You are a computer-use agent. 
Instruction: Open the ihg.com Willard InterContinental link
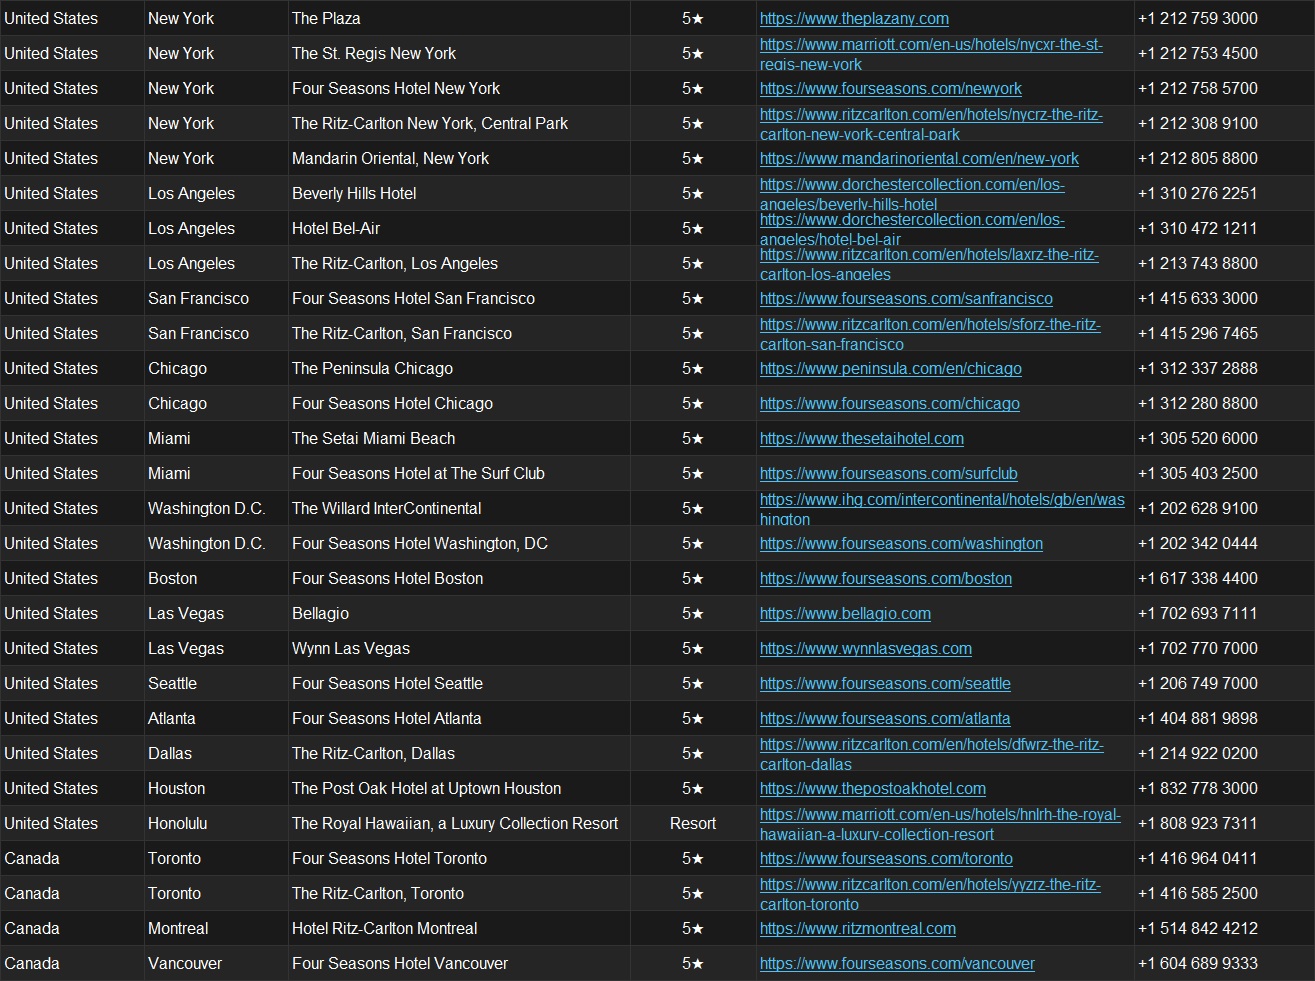point(942,509)
